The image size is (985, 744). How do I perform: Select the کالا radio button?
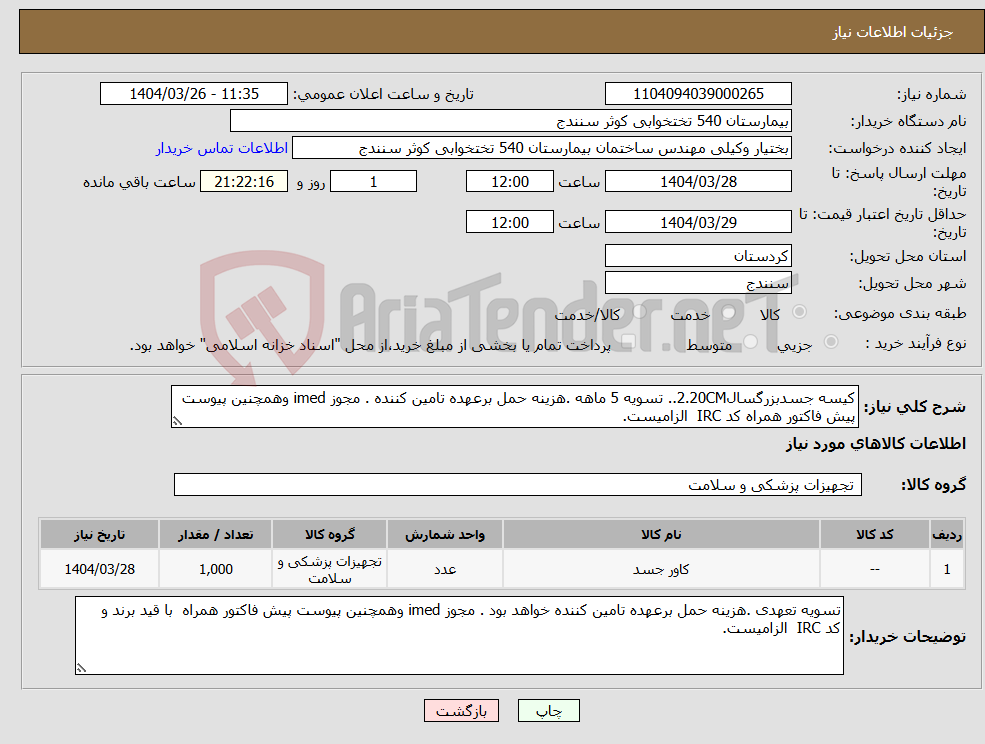(x=800, y=312)
